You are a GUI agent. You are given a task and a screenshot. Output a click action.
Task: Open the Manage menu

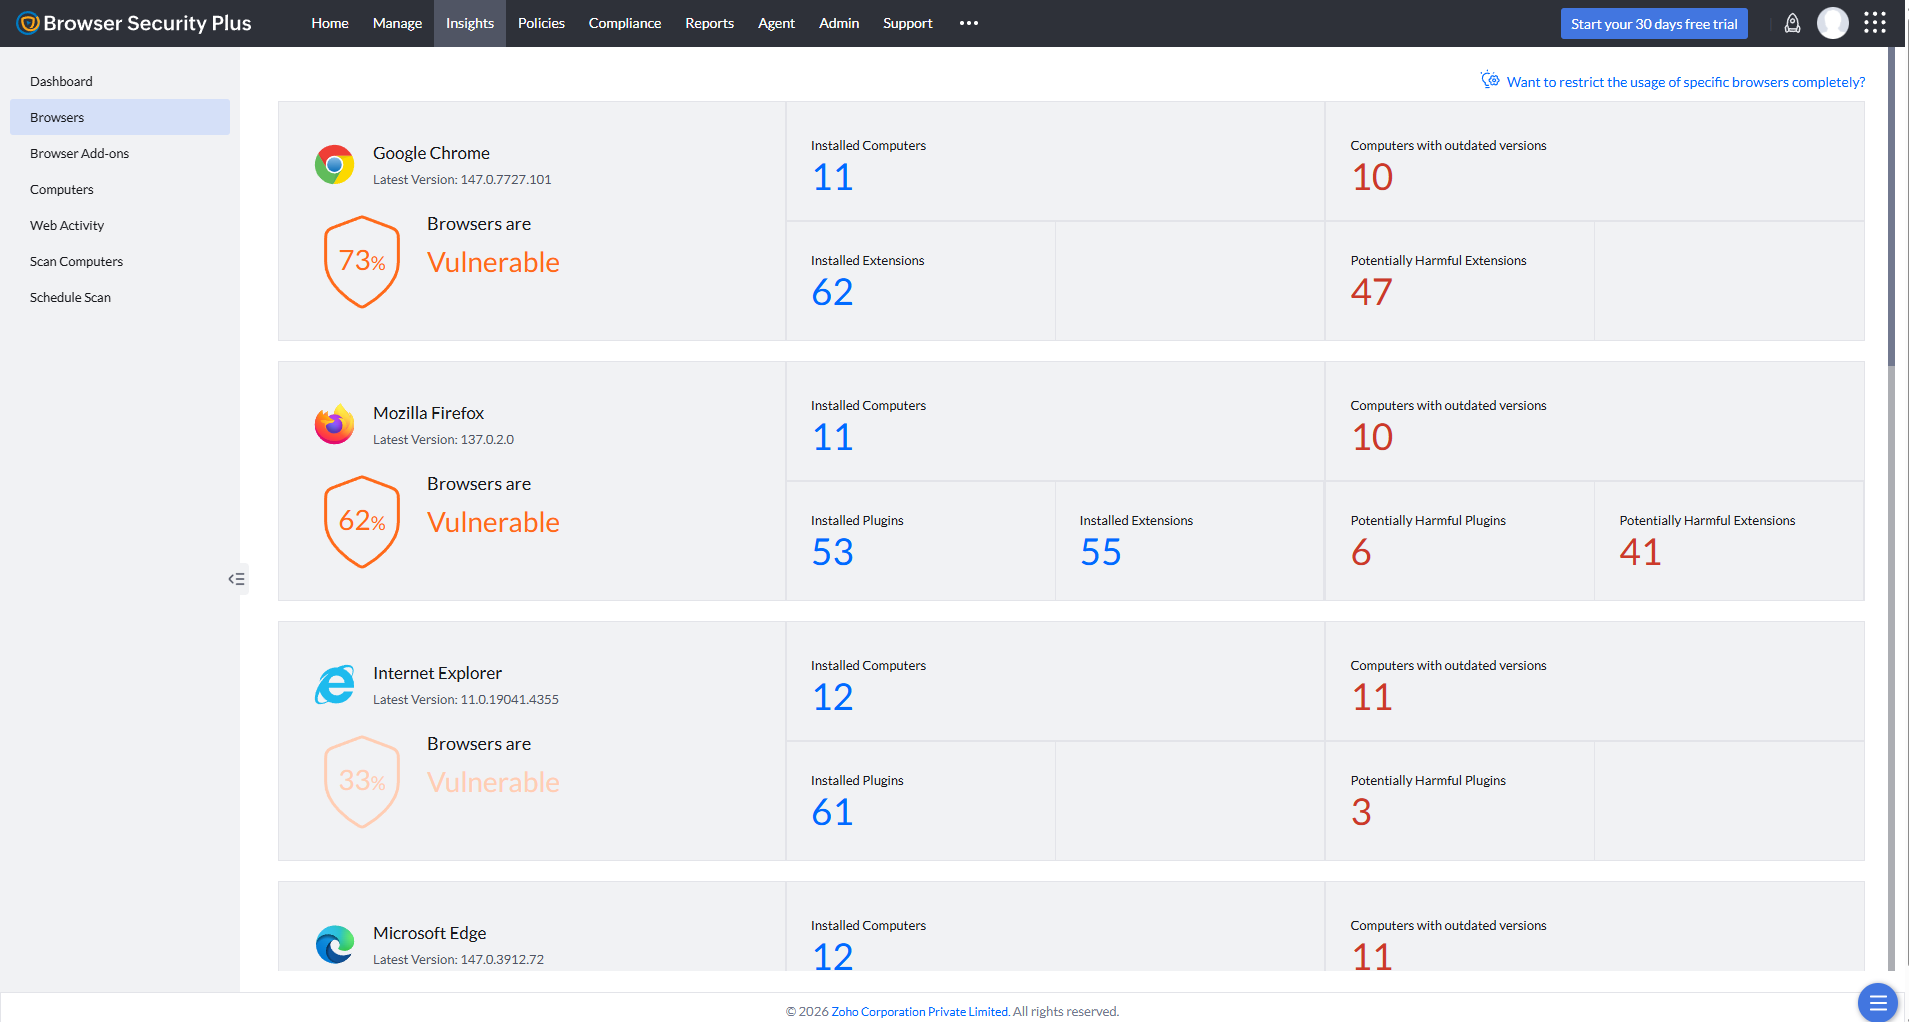tap(397, 23)
